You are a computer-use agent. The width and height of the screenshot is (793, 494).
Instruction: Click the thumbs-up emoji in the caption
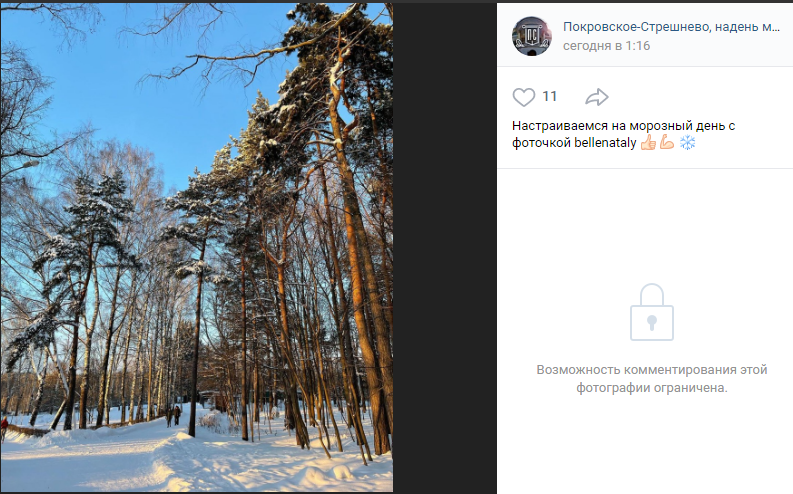[648, 143]
